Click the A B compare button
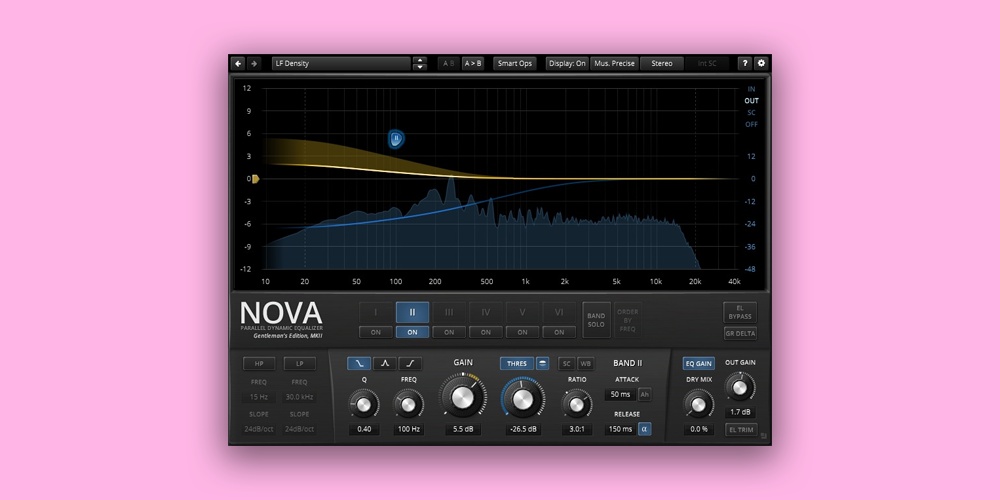Screen dimensions: 1000x500 448,63
